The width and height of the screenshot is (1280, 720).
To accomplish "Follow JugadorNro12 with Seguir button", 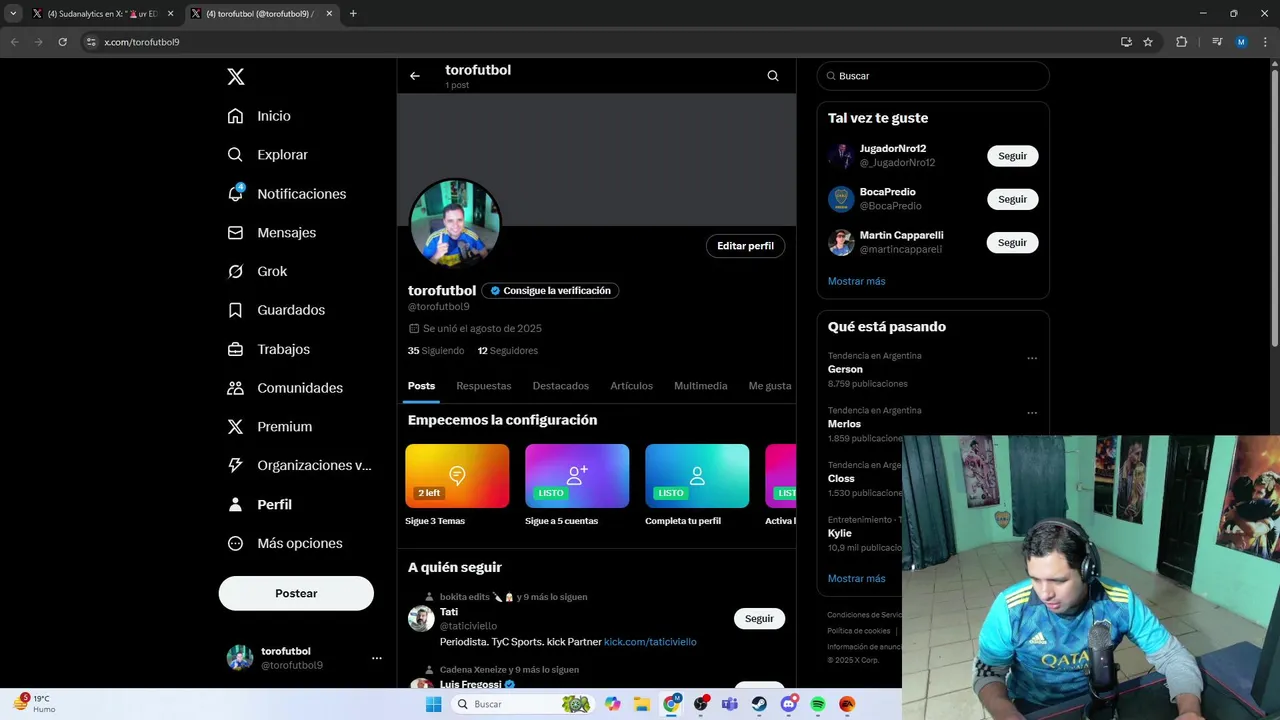I will click(1012, 156).
